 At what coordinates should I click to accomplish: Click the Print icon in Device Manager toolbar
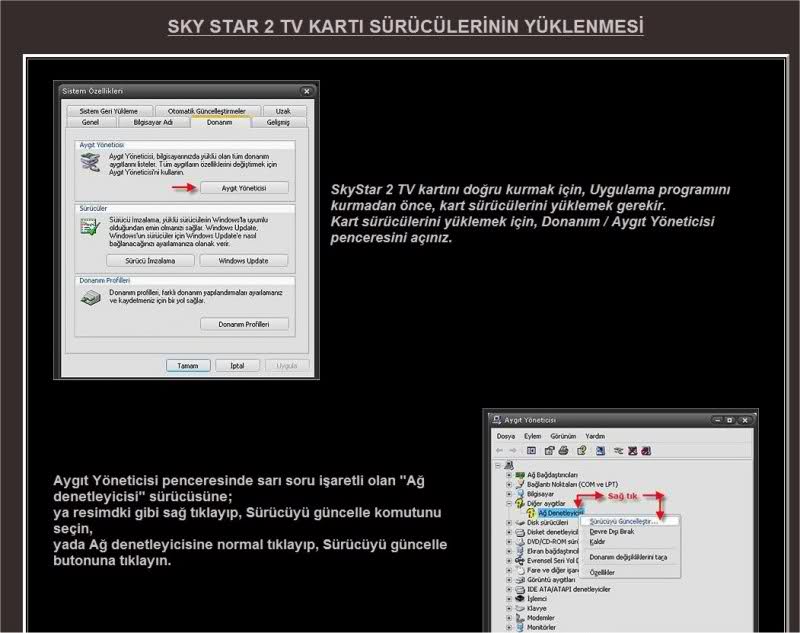point(563,450)
